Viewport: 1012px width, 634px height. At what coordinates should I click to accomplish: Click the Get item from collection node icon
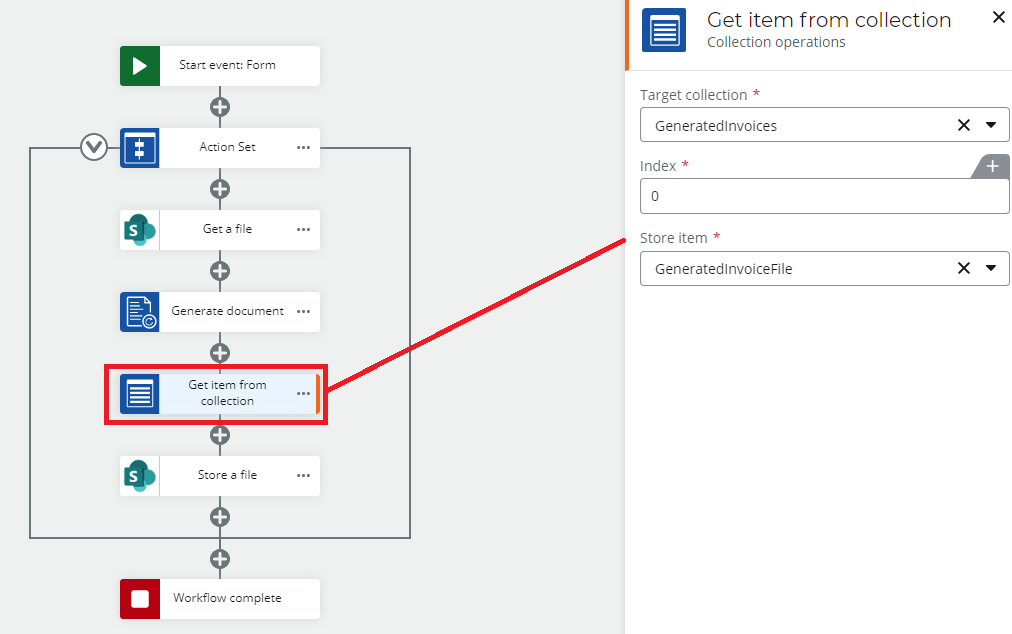[x=140, y=393]
